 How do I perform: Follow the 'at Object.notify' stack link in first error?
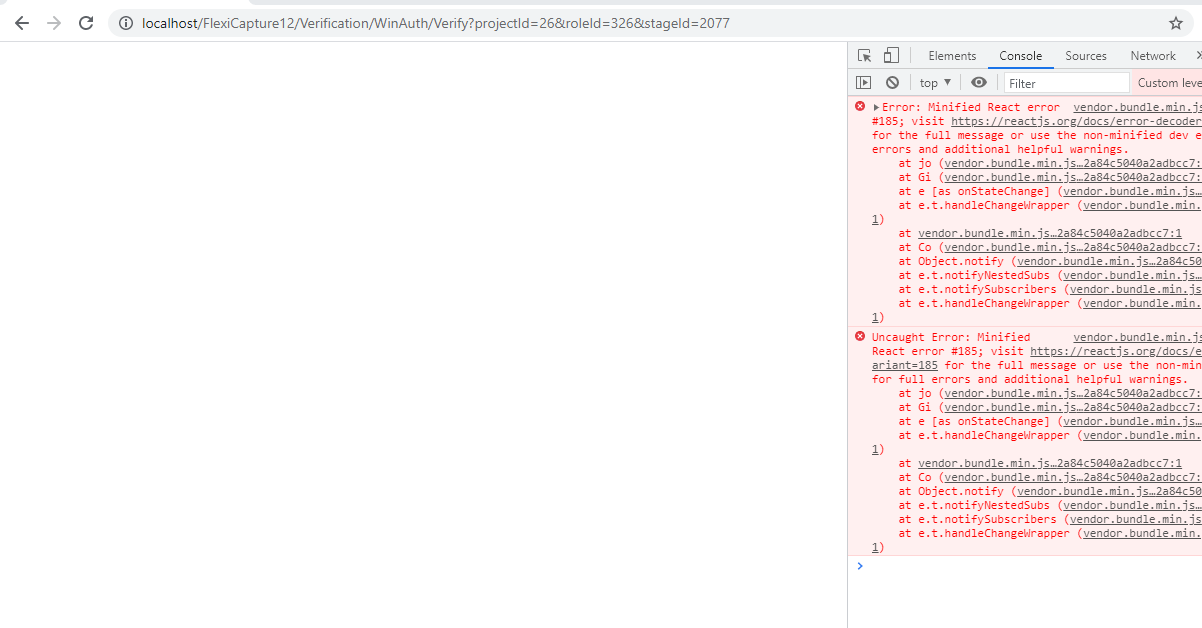pos(1109,261)
